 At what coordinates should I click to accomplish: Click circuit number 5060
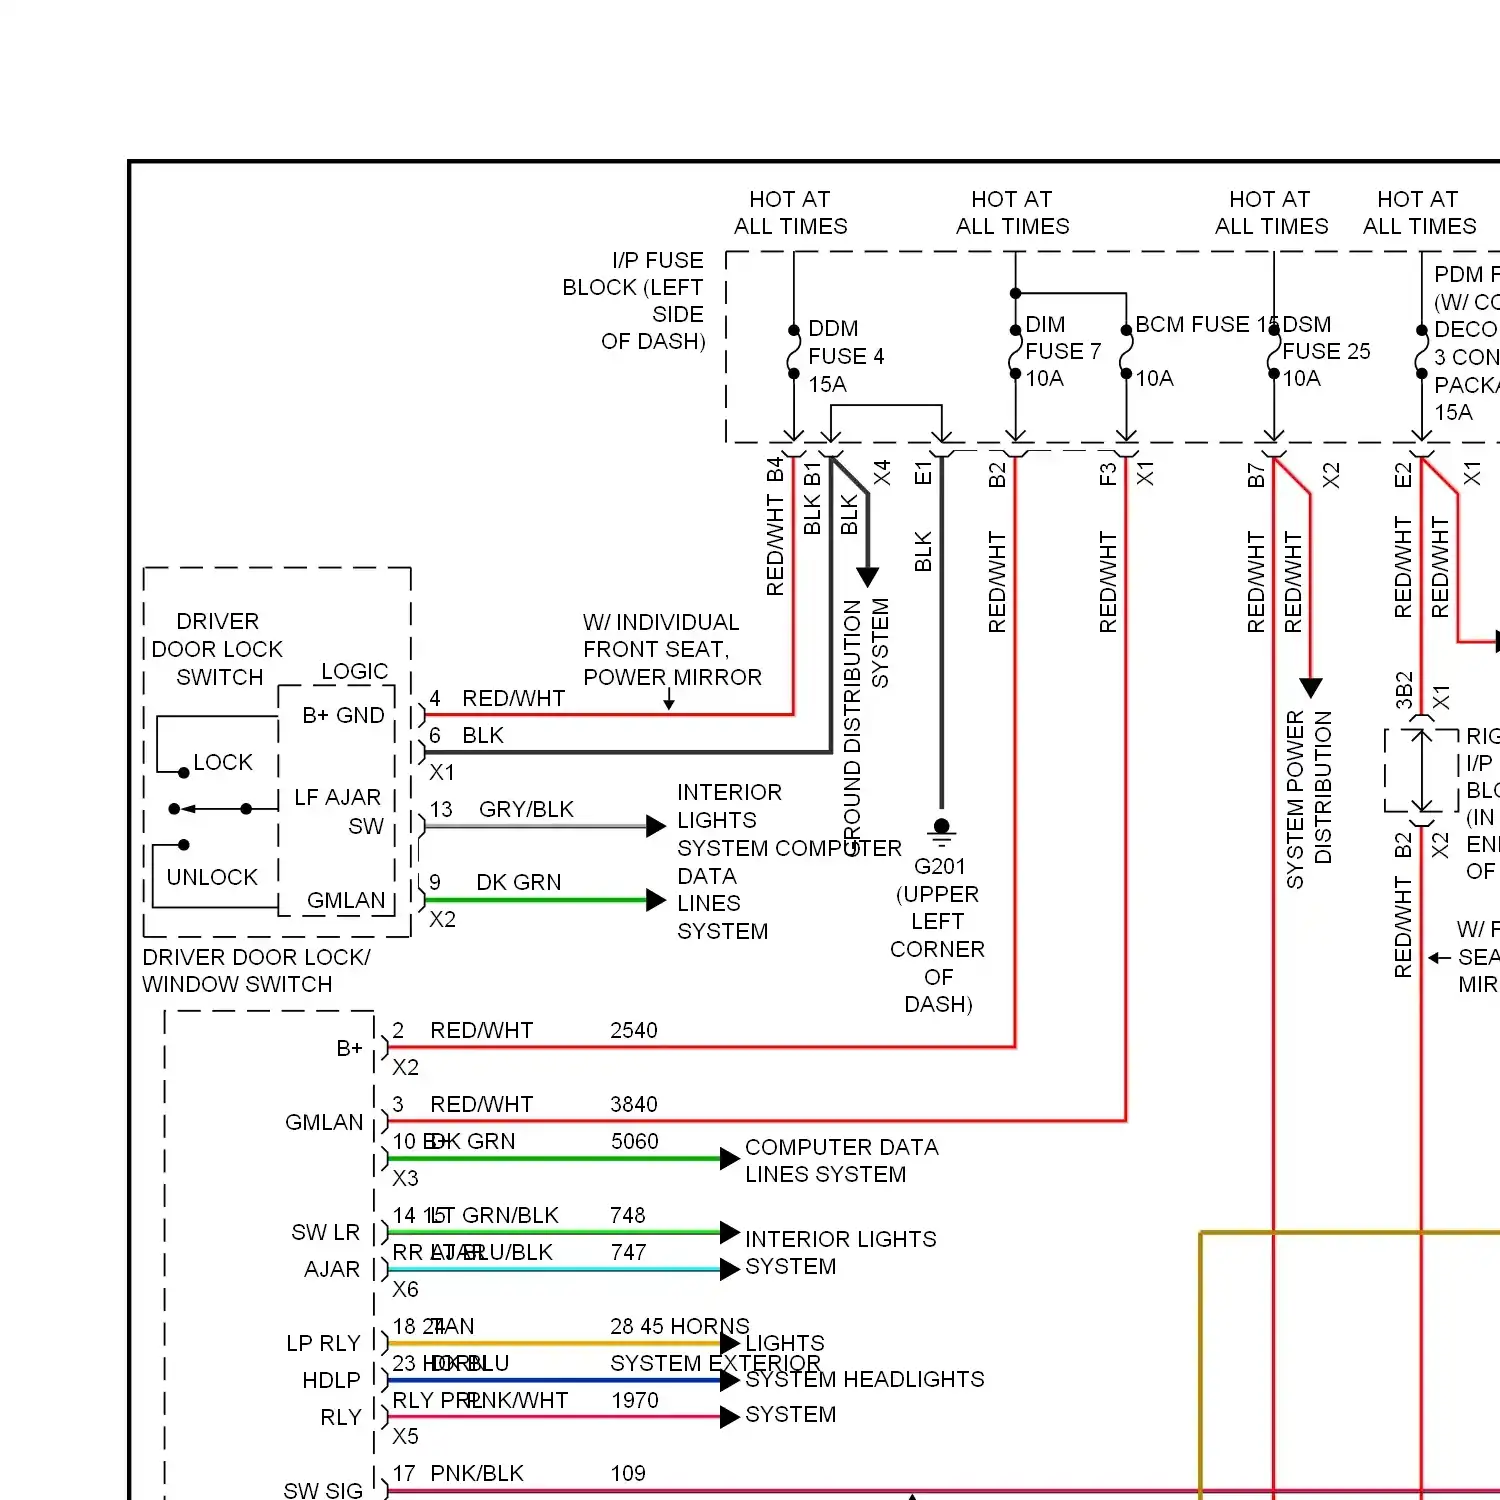pyautogui.click(x=634, y=1141)
